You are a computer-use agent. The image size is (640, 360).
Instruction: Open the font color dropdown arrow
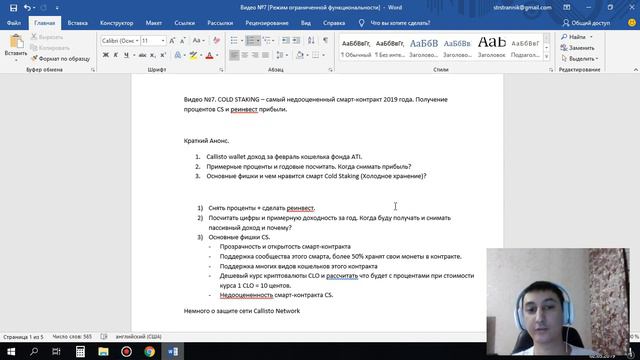pos(217,55)
